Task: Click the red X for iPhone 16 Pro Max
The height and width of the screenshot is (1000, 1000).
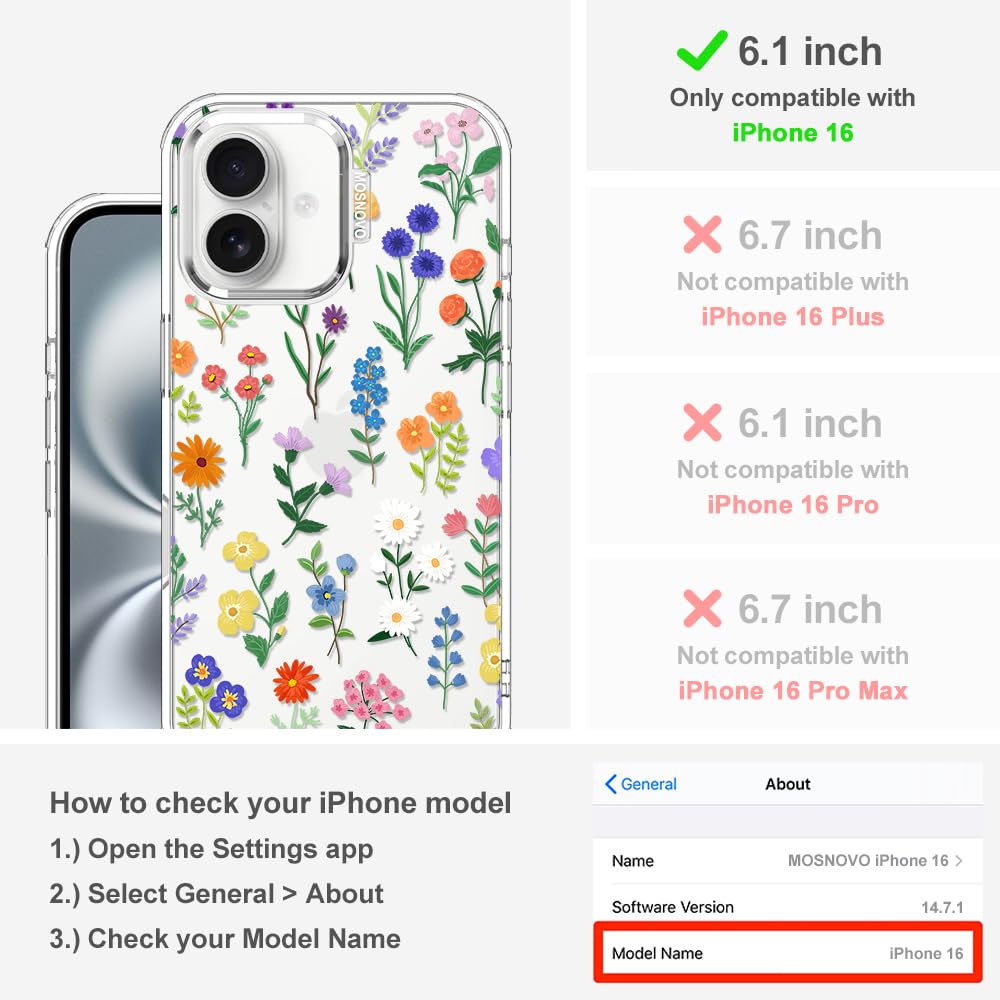Action: pos(702,608)
